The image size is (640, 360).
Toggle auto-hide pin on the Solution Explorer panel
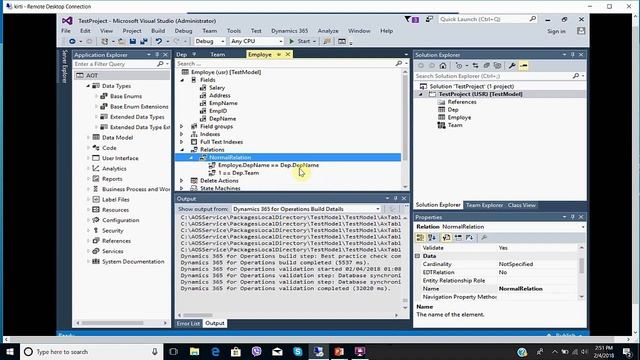tap(573, 55)
